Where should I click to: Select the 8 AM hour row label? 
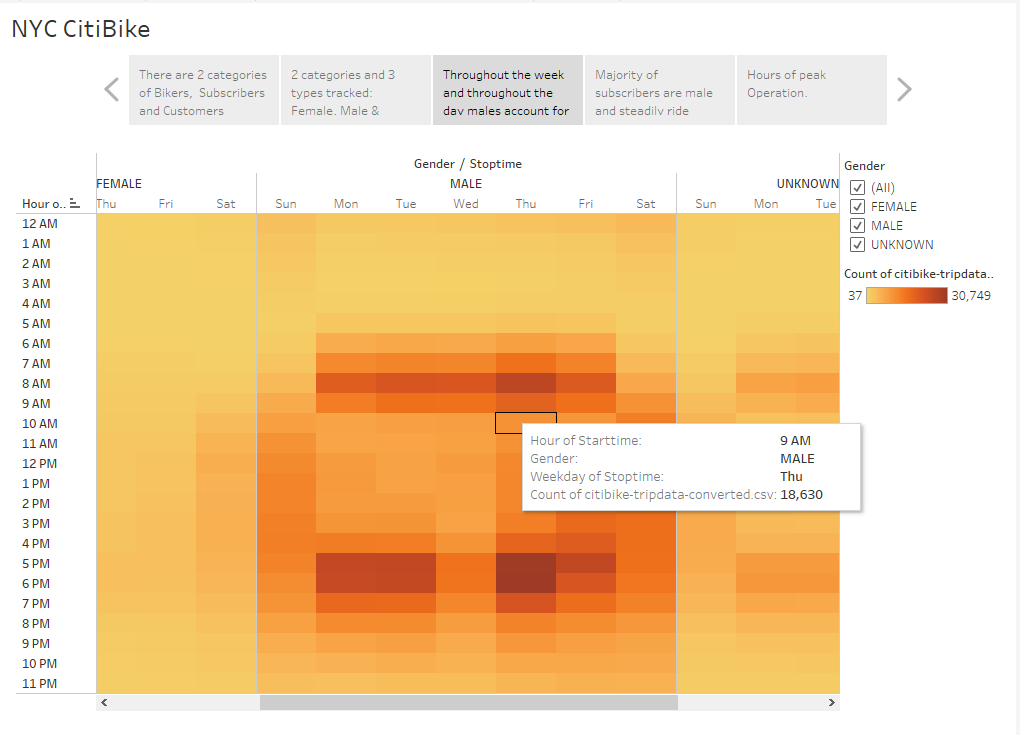[36, 384]
